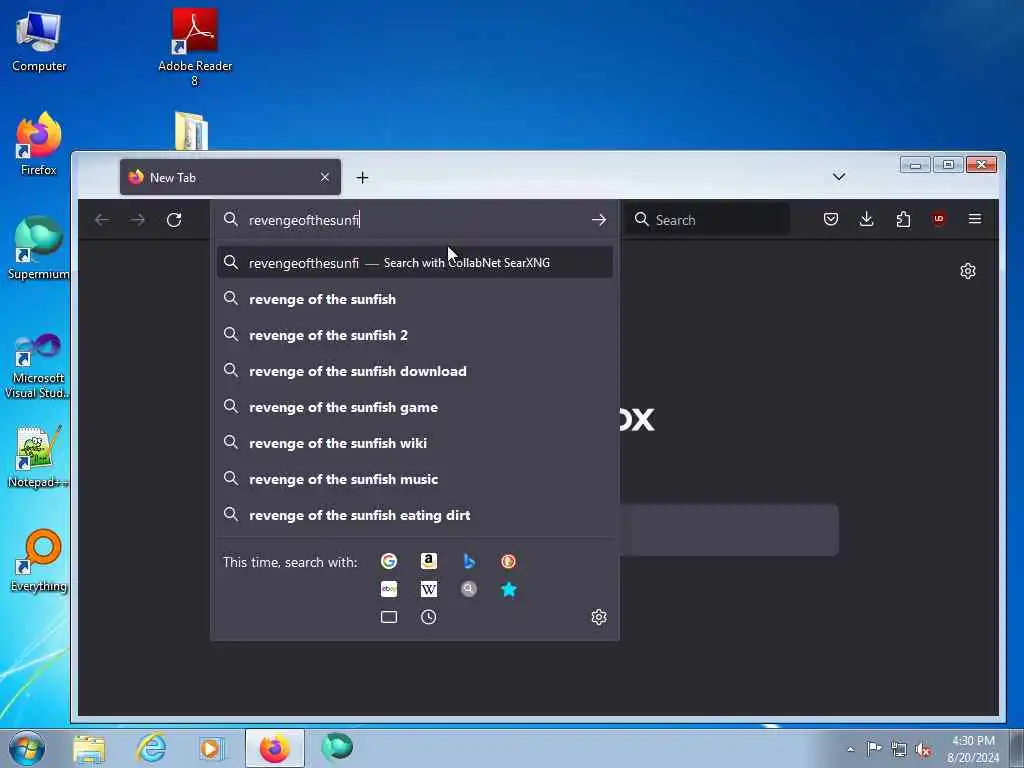Click the muted volume tray icon
This screenshot has width=1024, height=768.
tap(923, 749)
